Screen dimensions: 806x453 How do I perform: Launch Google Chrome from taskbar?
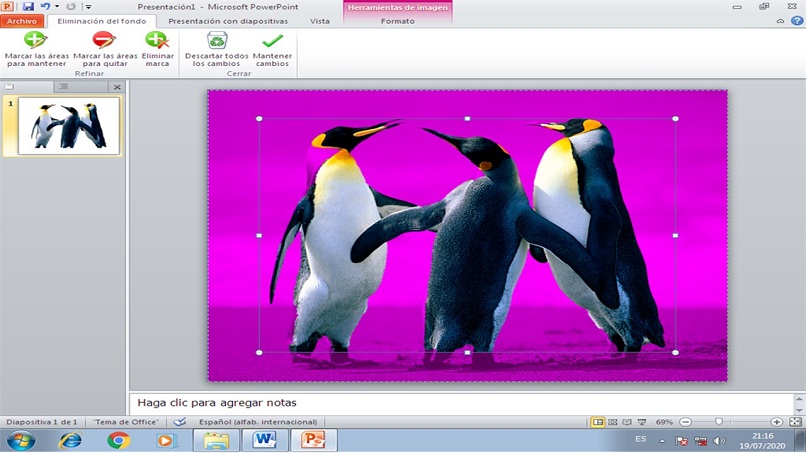click(x=118, y=441)
